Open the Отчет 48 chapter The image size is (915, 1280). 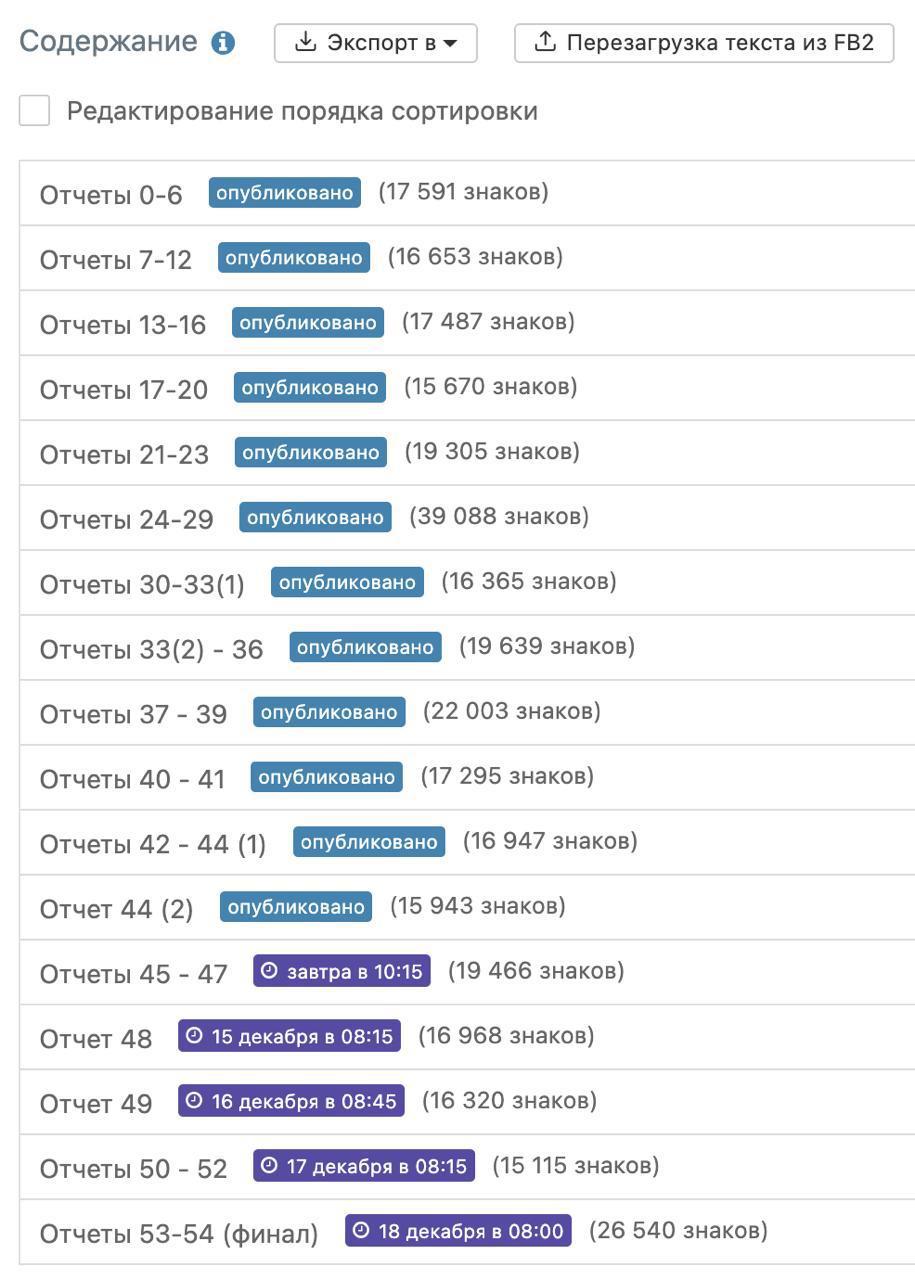[96, 1039]
